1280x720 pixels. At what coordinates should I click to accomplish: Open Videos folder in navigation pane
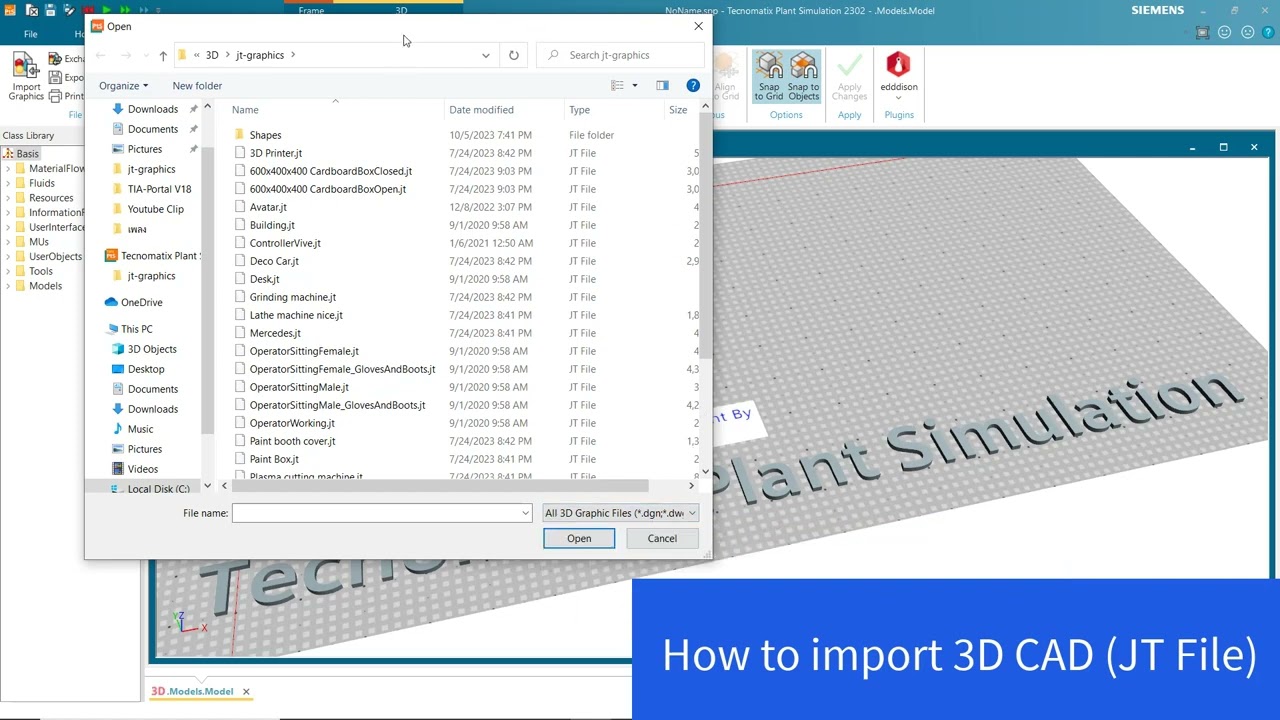pos(142,469)
